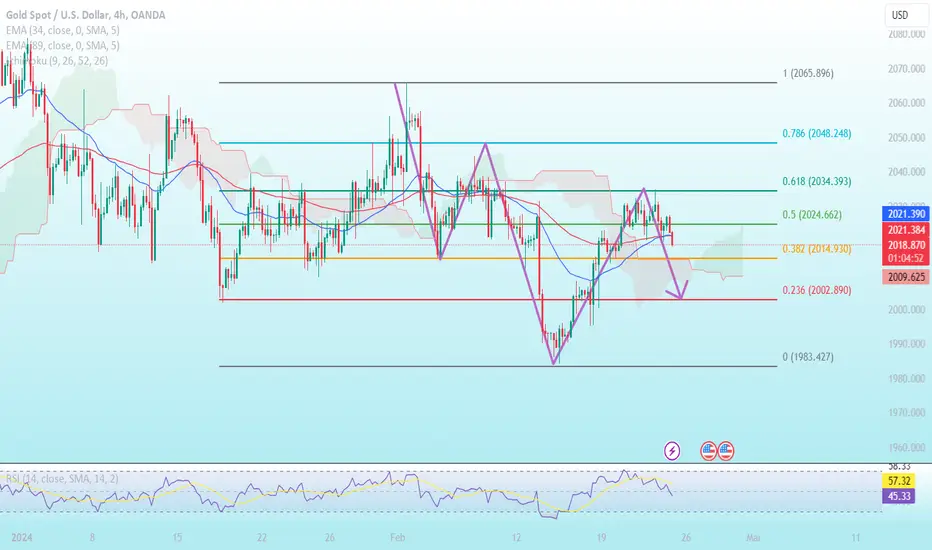932x550 pixels.
Task: Click the 2070.000 price axis label
Action: click(906, 69)
